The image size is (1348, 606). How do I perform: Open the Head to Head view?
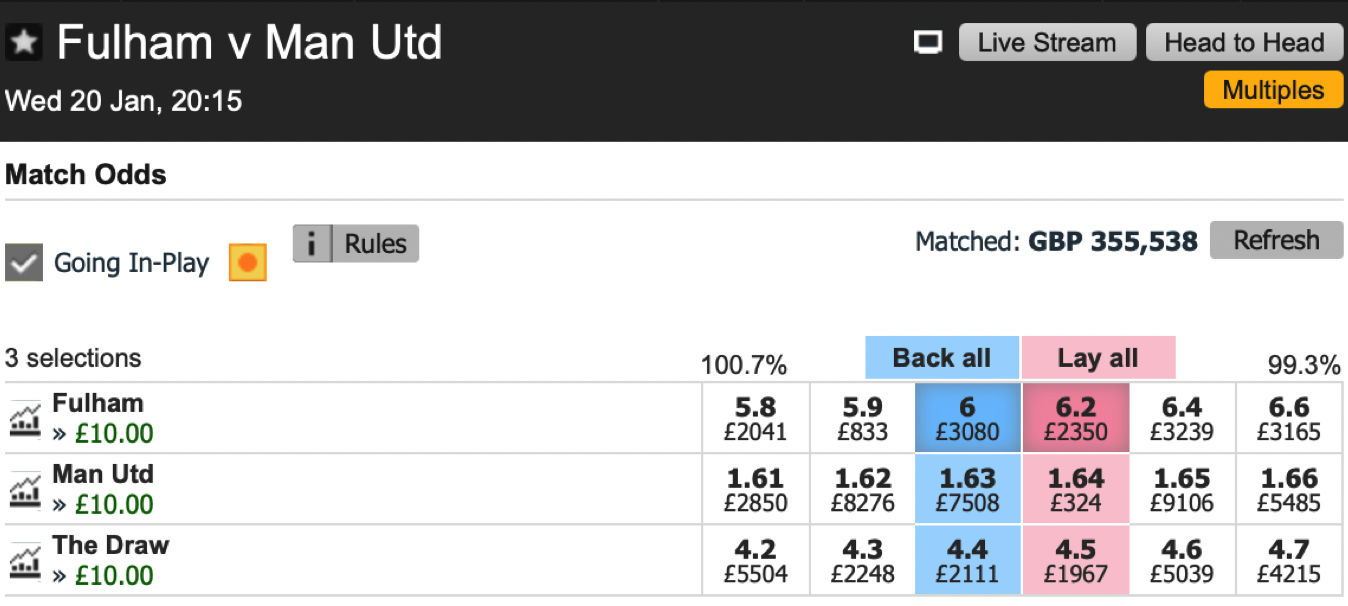(x=1244, y=43)
